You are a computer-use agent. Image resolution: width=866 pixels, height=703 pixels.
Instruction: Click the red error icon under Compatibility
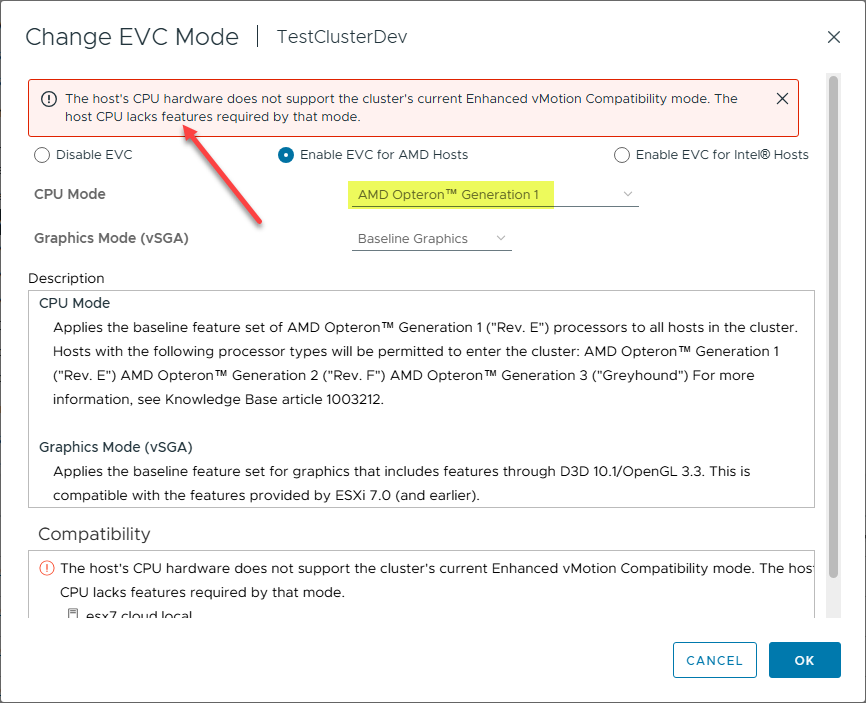click(x=46, y=568)
